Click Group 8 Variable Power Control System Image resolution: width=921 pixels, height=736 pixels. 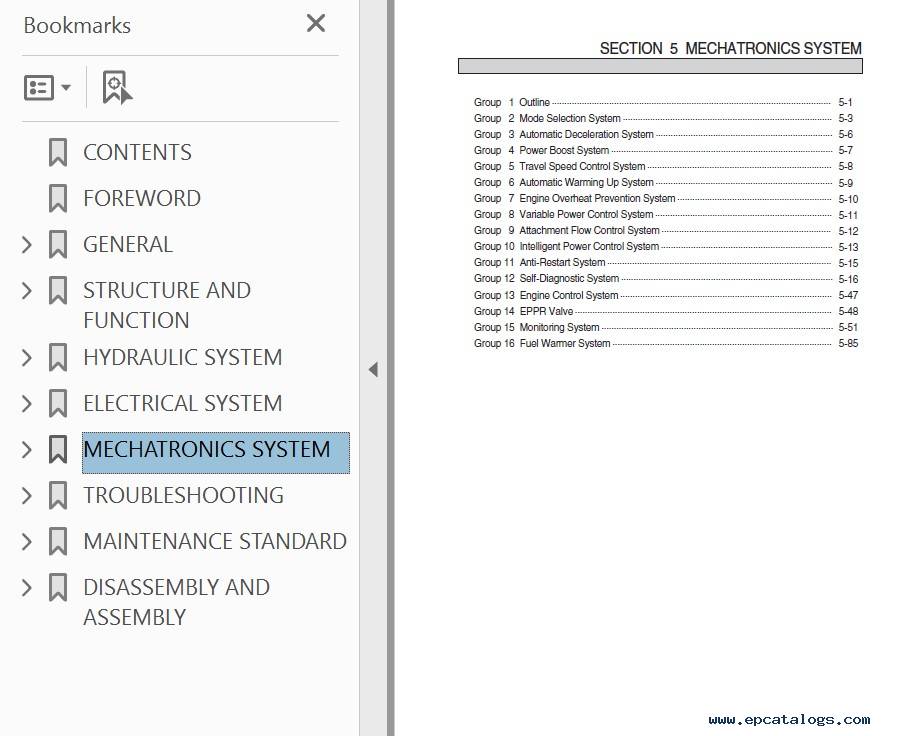click(x=665, y=214)
